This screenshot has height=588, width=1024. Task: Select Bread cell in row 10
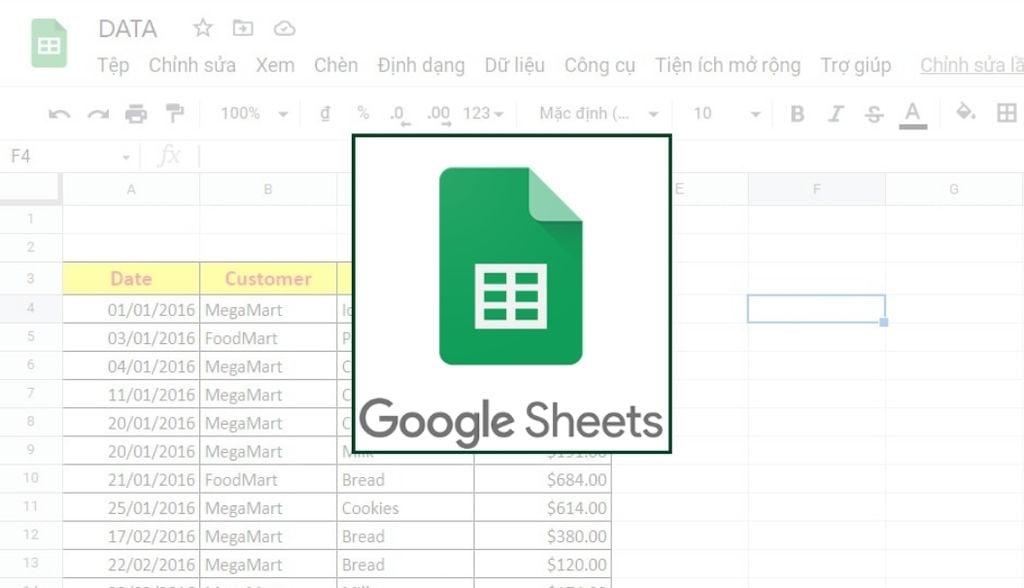tap(405, 480)
